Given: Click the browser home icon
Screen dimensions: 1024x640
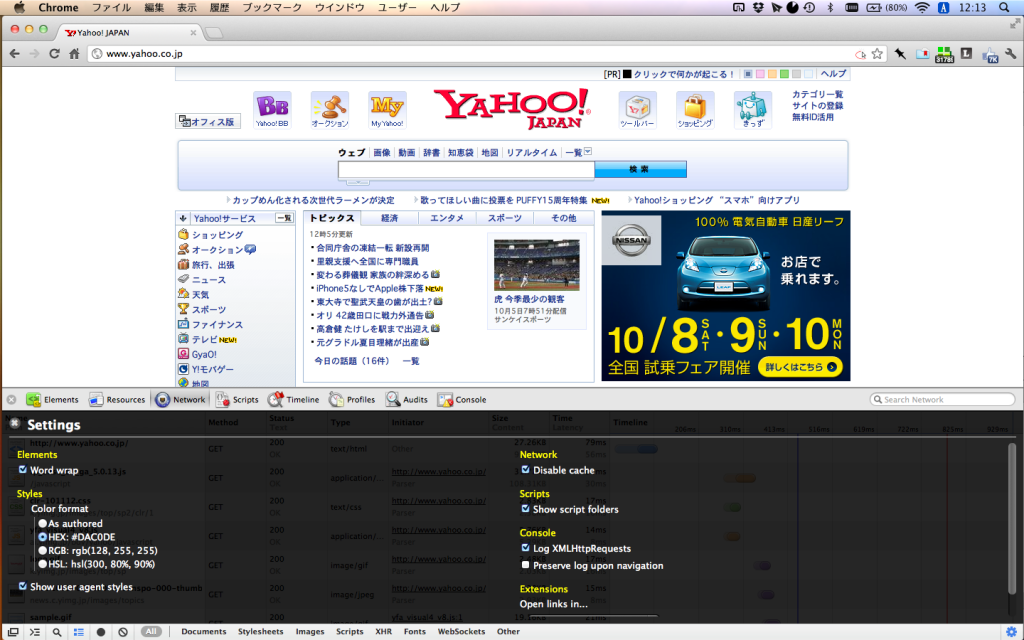Looking at the screenshot, I should pyautogui.click(x=74, y=54).
